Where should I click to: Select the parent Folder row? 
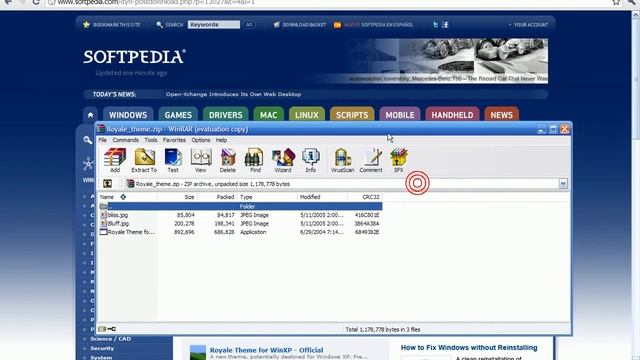(240, 206)
